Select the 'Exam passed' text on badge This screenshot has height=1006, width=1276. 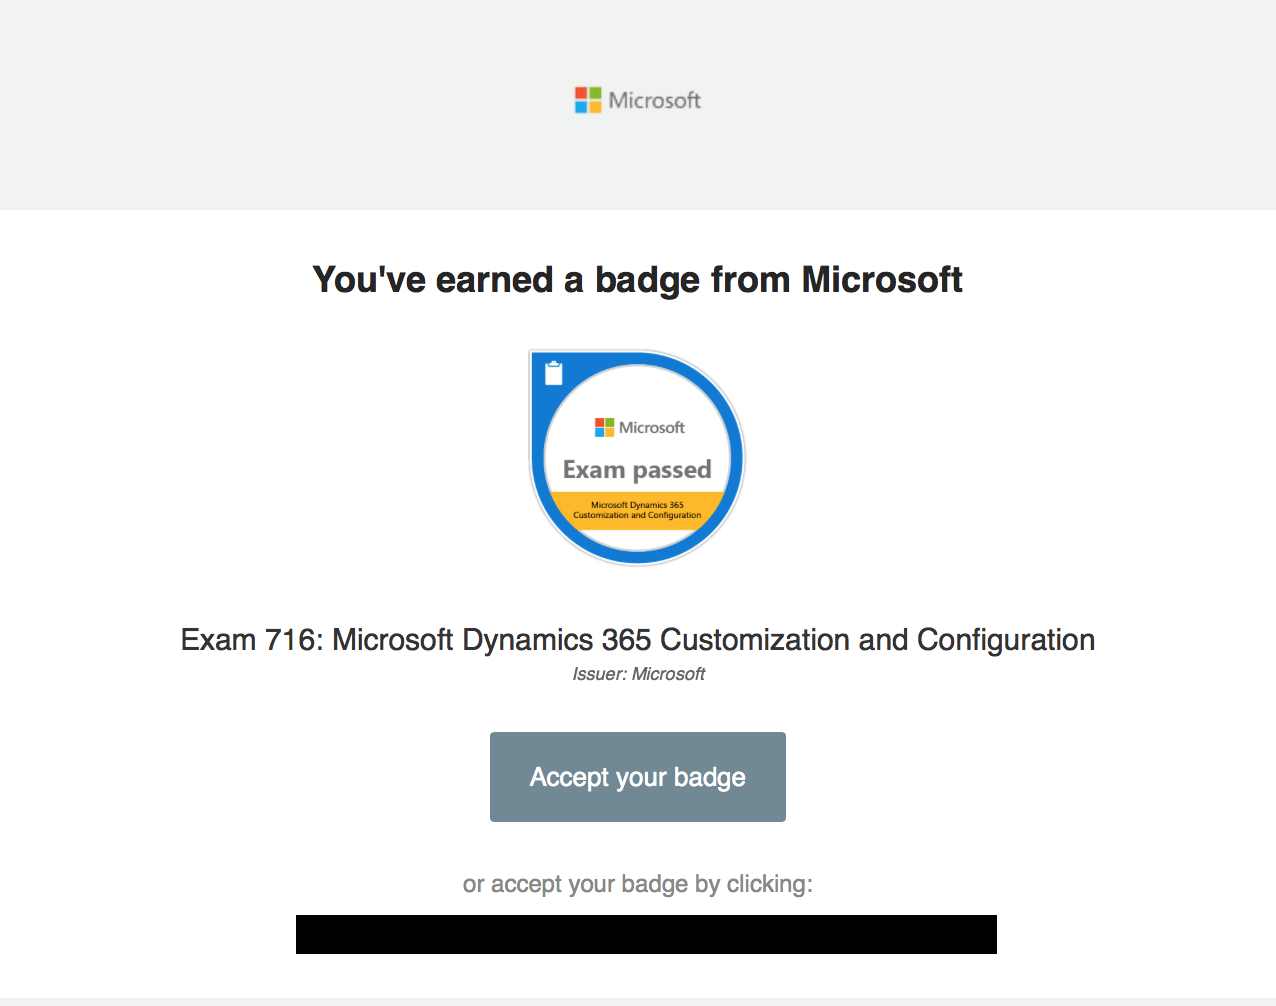[x=637, y=469]
